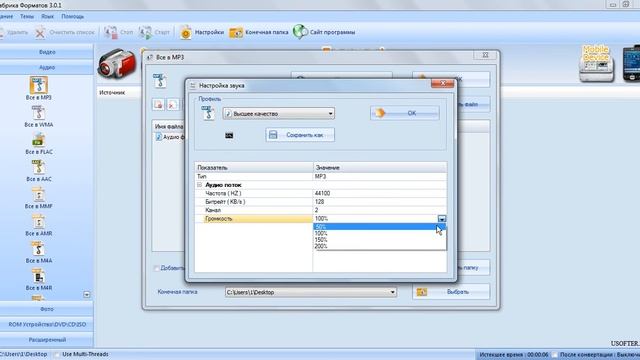
Task: Click the Битрейт value 128
Action: point(380,202)
